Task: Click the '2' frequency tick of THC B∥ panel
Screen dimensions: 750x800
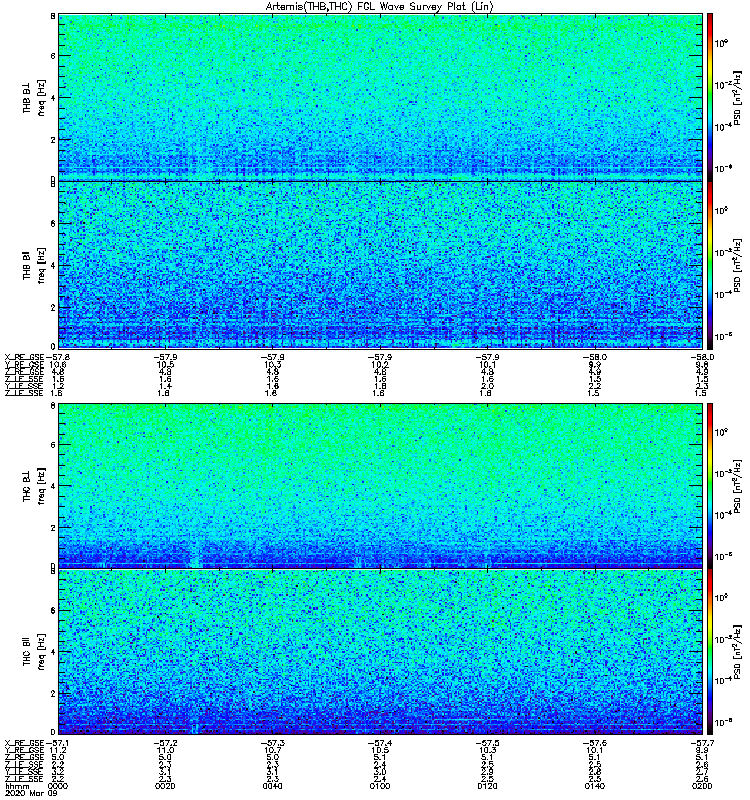Action: tap(53, 693)
